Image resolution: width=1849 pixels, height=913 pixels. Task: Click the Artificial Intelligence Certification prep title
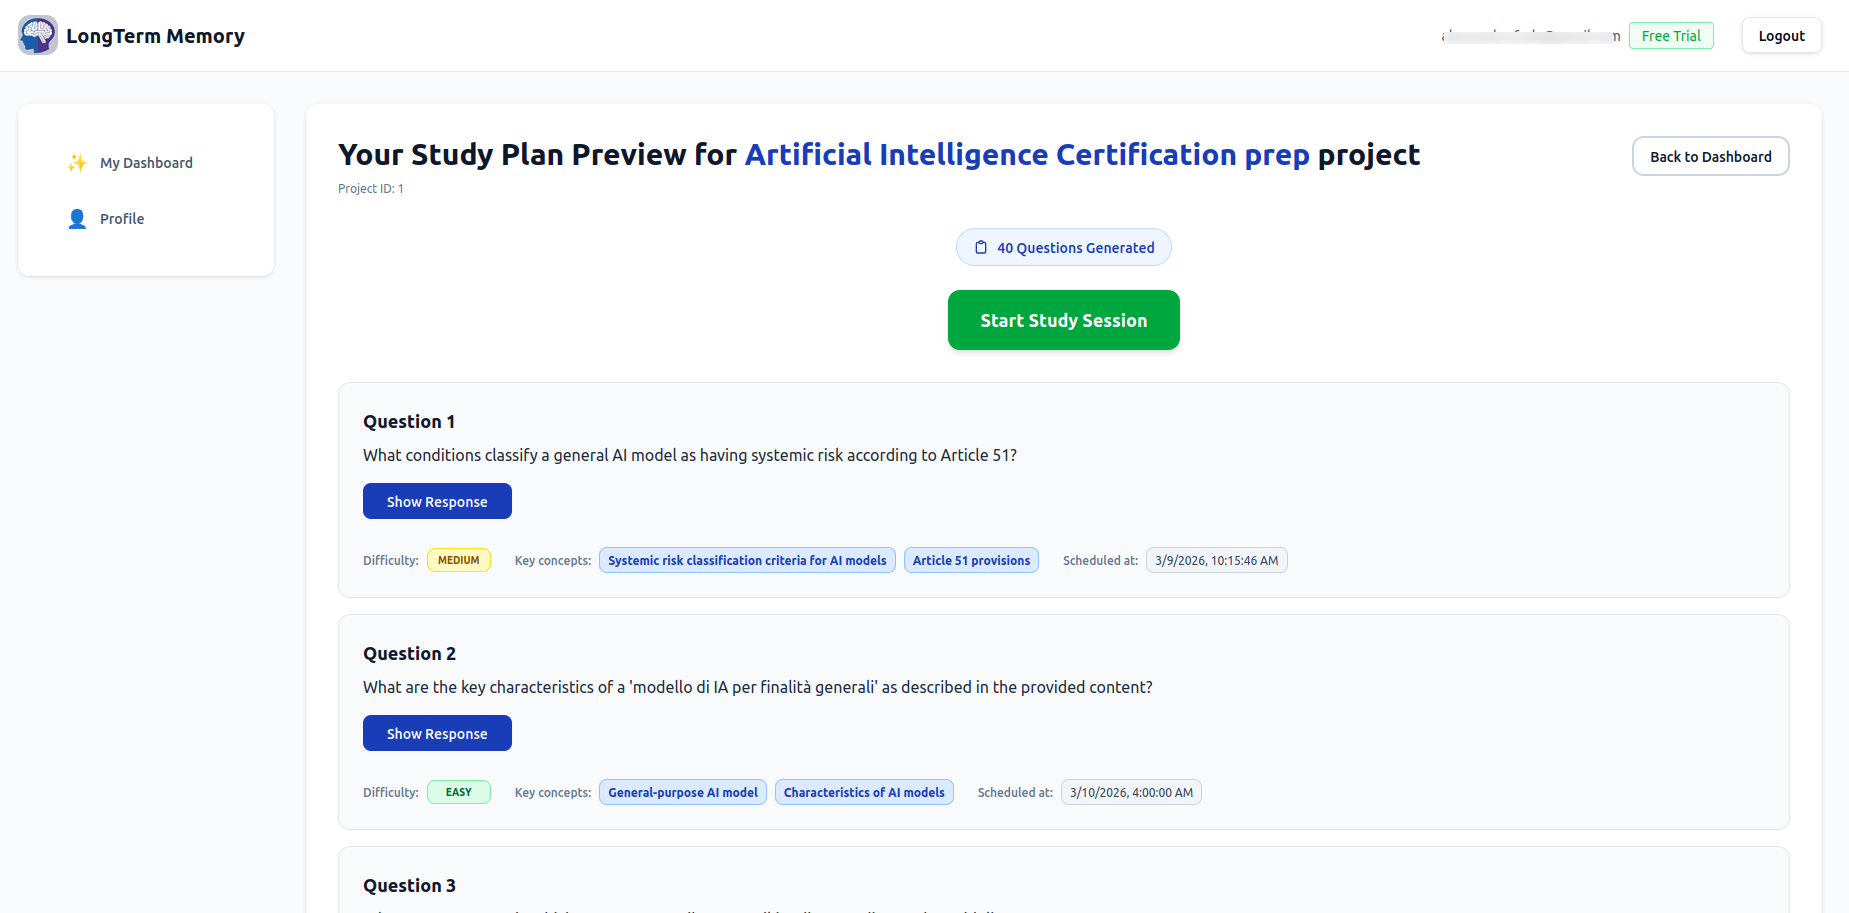tap(1027, 155)
